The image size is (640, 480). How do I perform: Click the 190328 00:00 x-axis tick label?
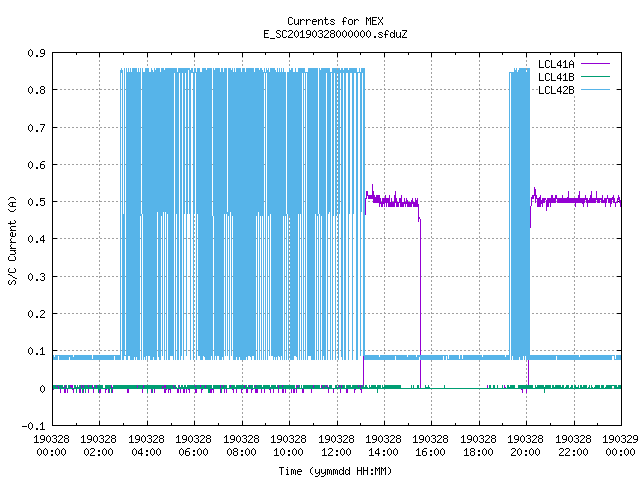[51, 446]
